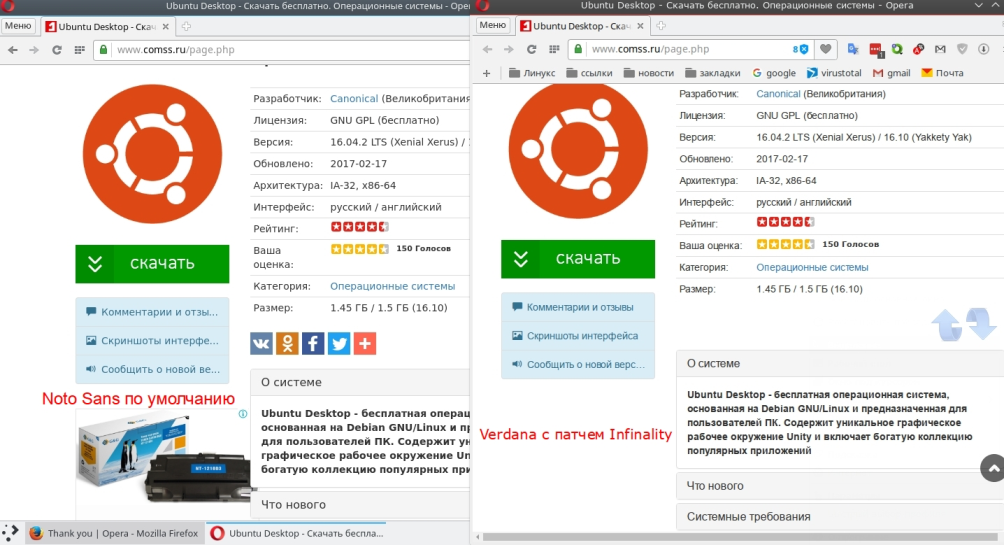Click grey shield extension icon
The image size is (1004, 545).
coord(962,49)
